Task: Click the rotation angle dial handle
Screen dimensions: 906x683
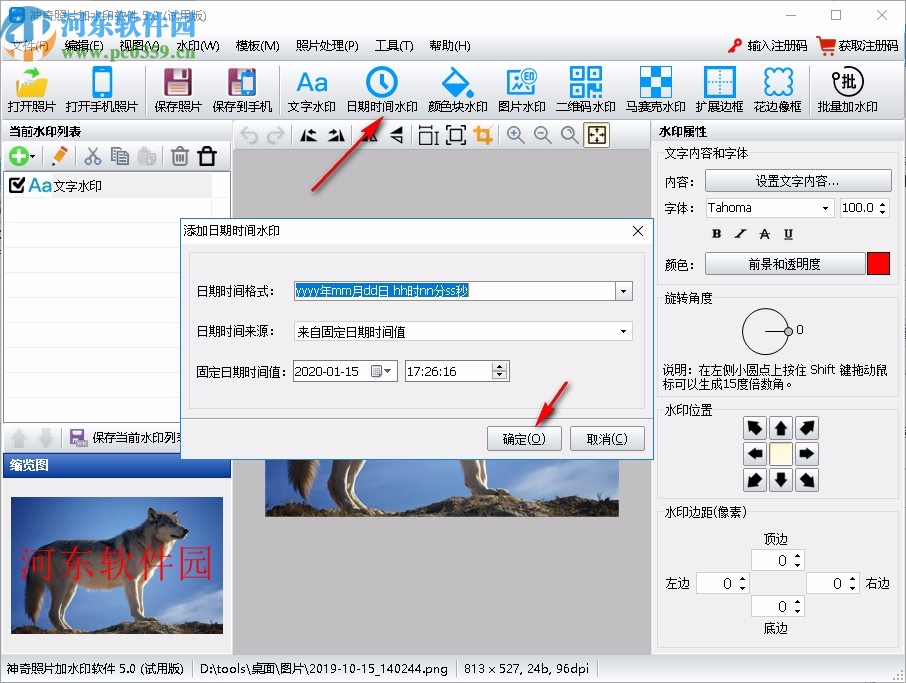Action: [x=788, y=331]
